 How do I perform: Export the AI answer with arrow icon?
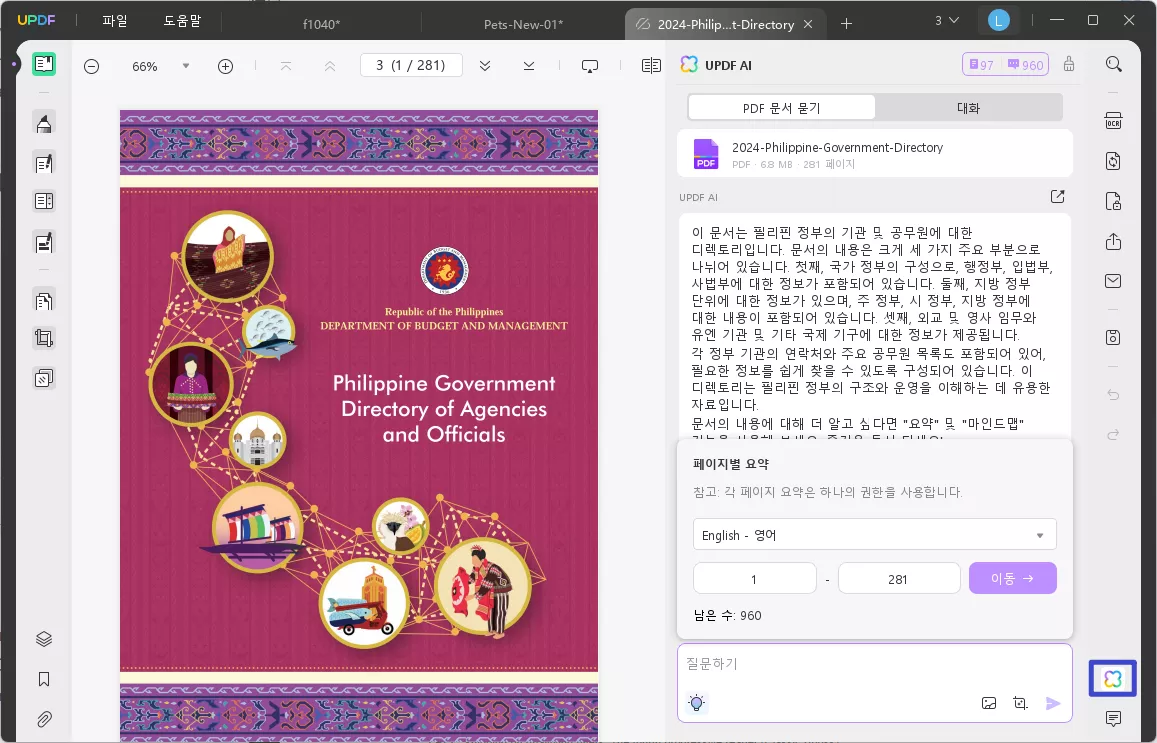1057,196
